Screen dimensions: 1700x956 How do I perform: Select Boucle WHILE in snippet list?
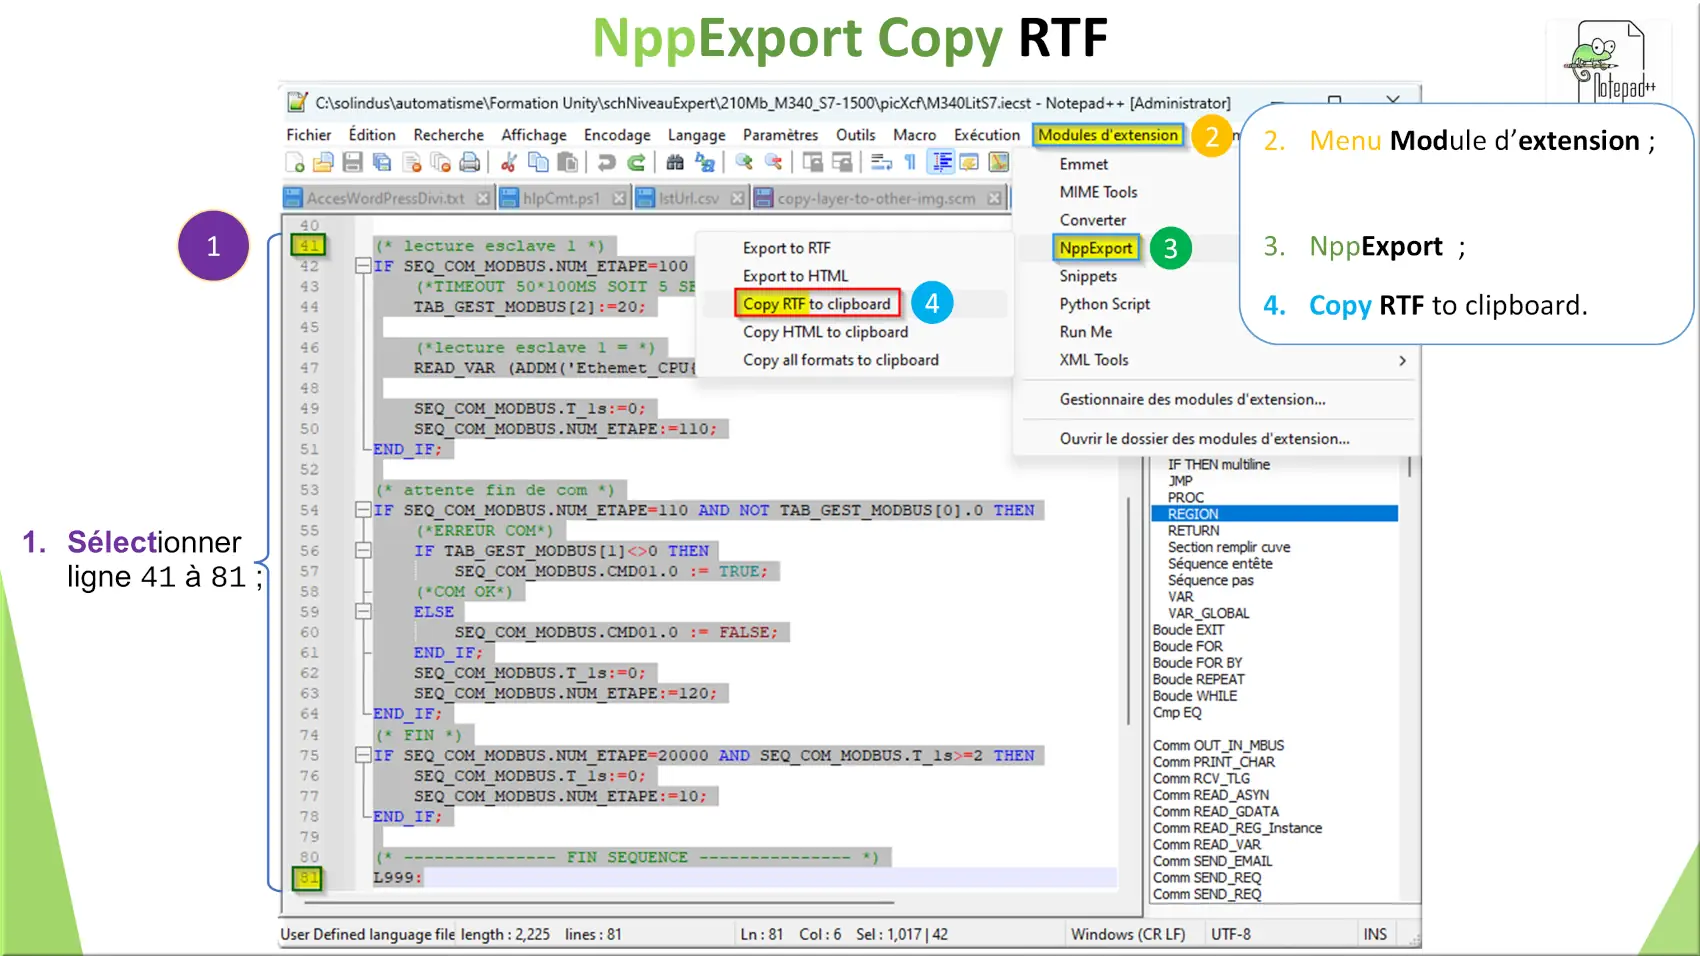pos(1194,696)
